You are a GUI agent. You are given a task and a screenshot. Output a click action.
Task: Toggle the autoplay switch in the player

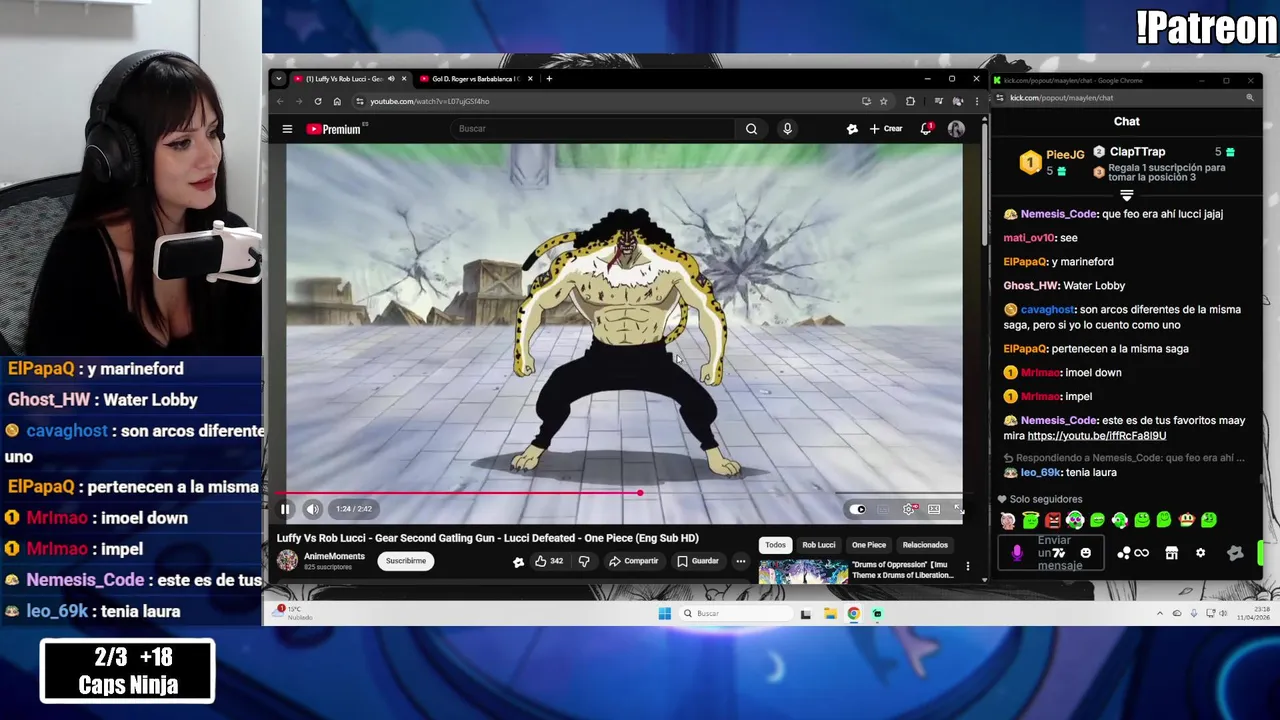(858, 509)
